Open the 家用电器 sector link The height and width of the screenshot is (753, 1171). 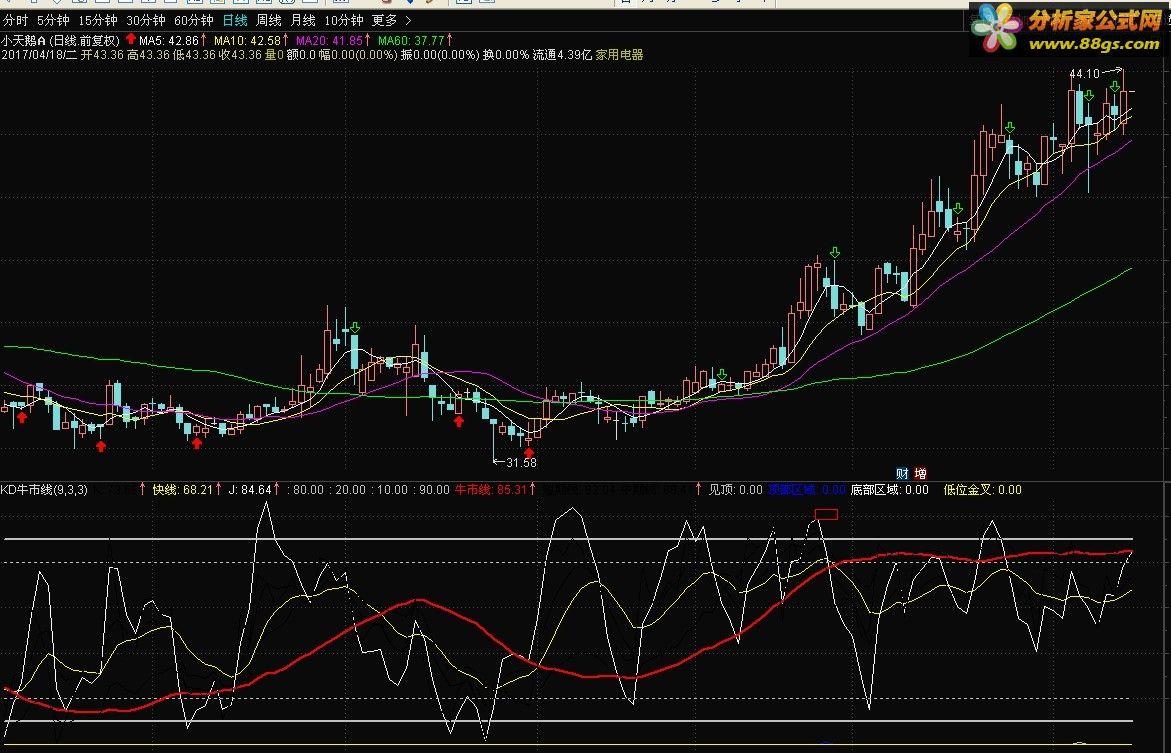(x=619, y=55)
